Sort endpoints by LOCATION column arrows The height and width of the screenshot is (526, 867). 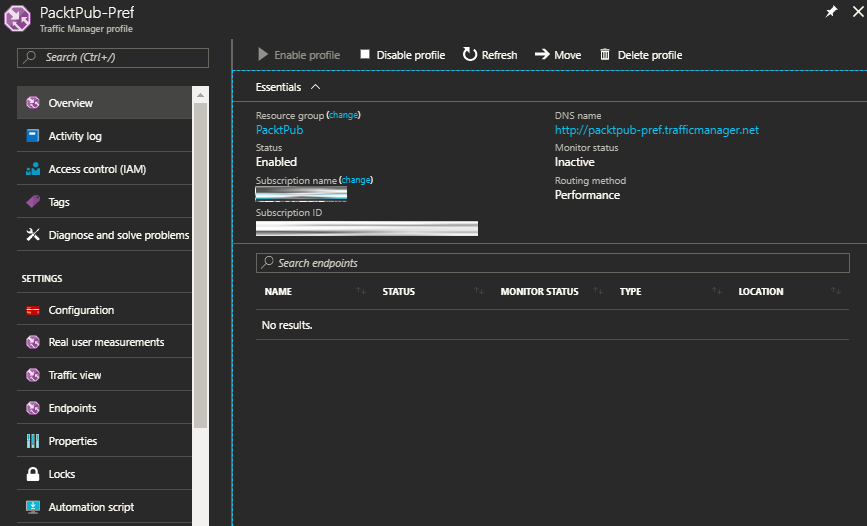[x=835, y=291]
